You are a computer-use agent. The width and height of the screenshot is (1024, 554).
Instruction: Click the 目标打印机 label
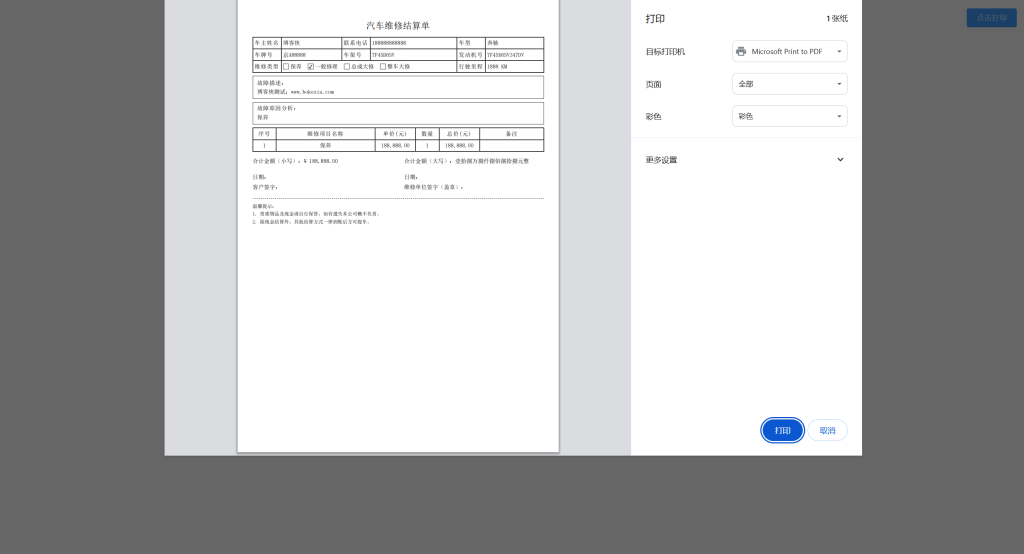pos(665,52)
